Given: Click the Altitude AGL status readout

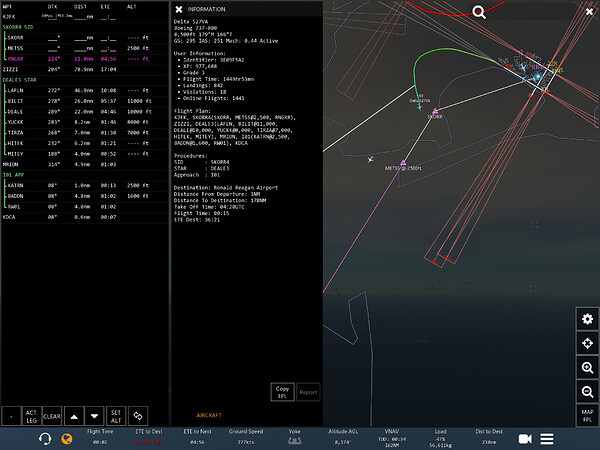Looking at the screenshot, I should click(343, 437).
